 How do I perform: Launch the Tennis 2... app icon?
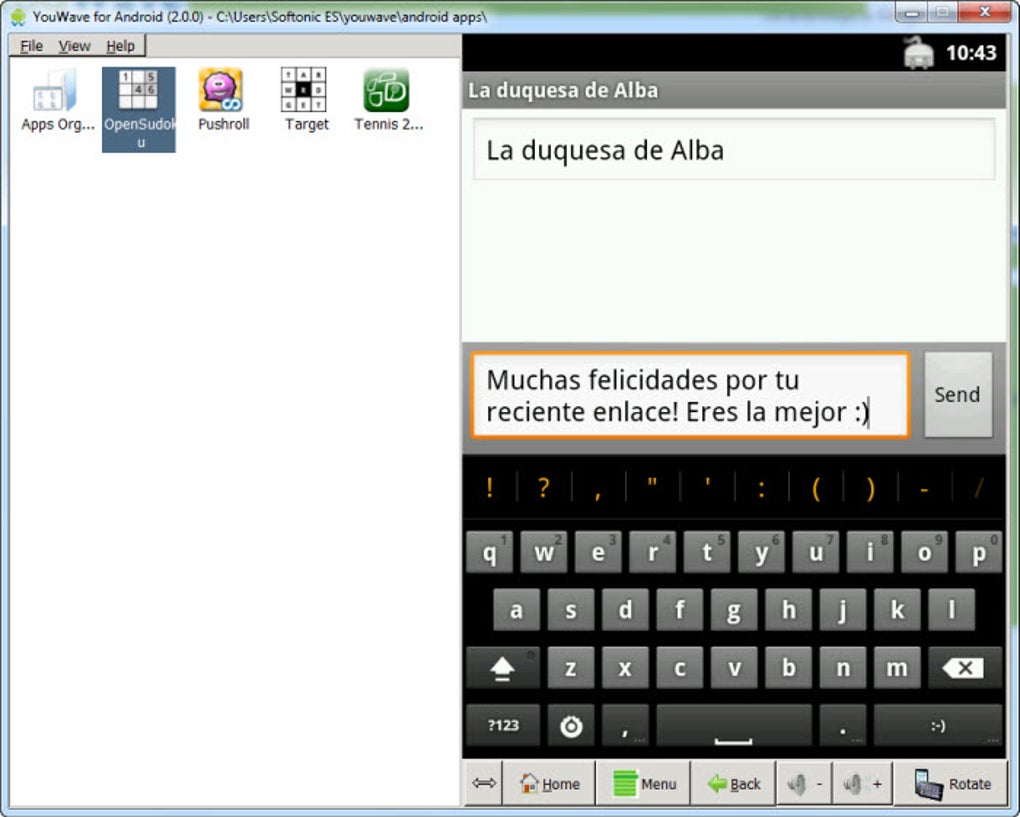point(388,100)
